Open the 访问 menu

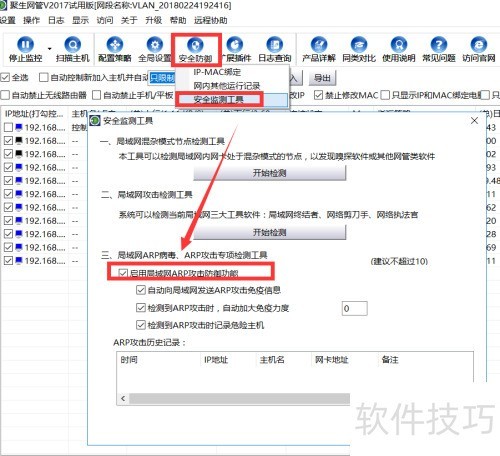click(105, 20)
